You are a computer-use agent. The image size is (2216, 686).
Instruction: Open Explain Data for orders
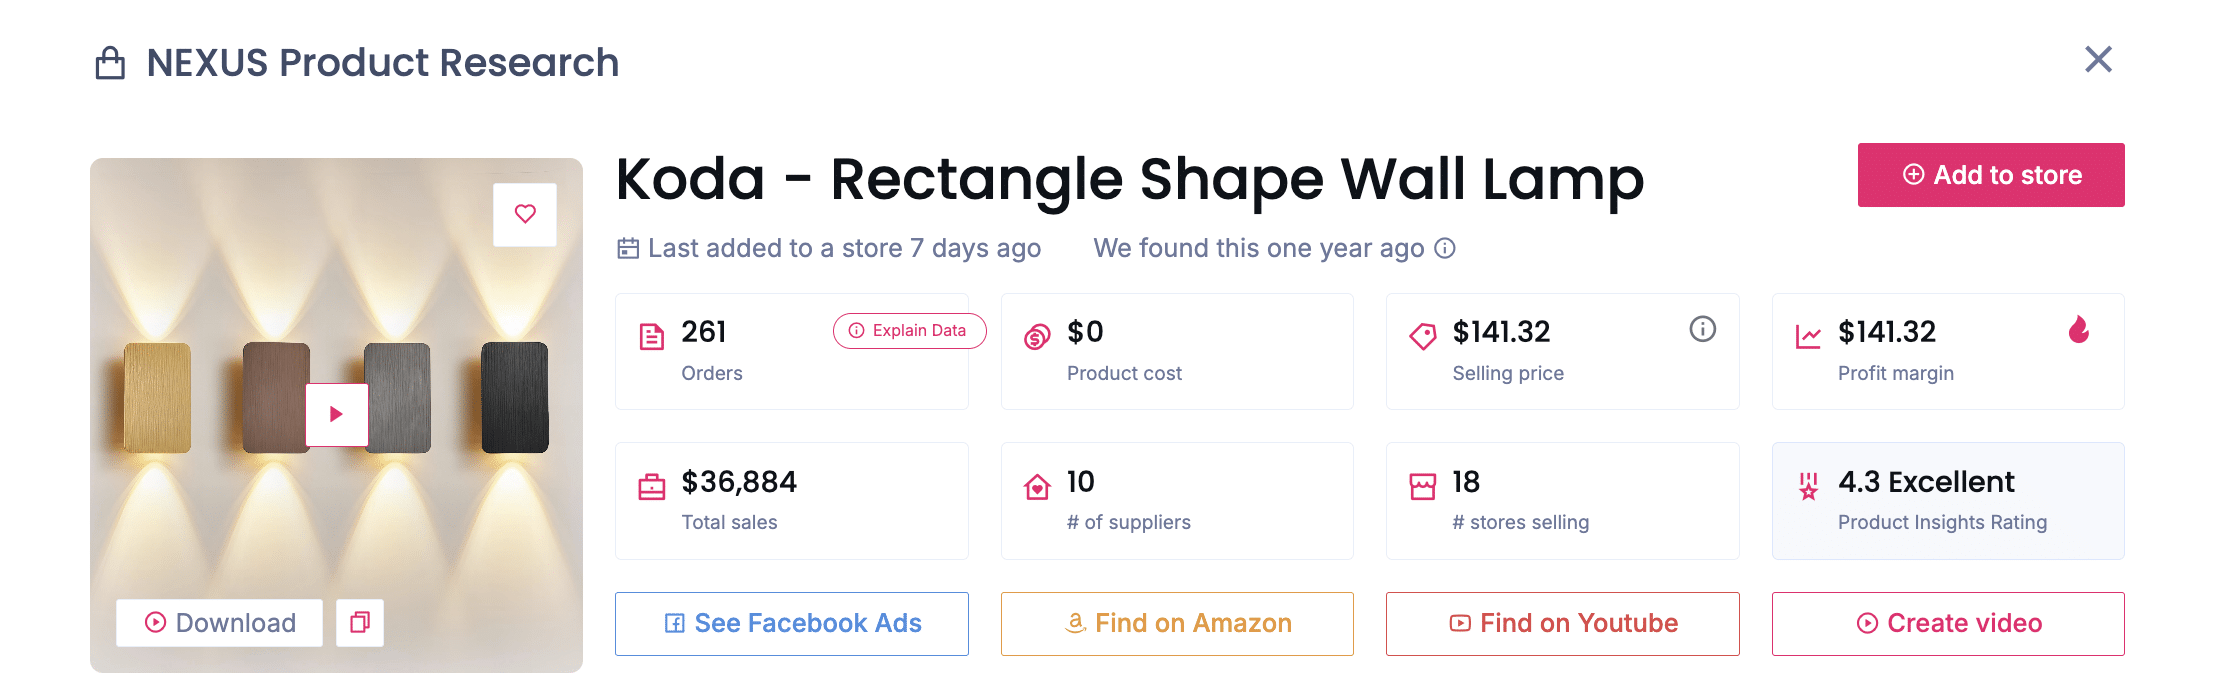point(908,331)
